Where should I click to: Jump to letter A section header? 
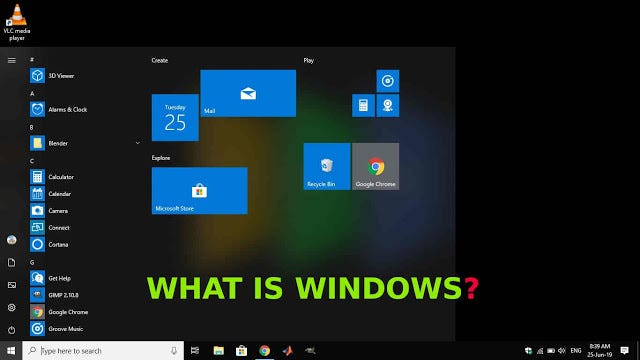tap(32, 93)
